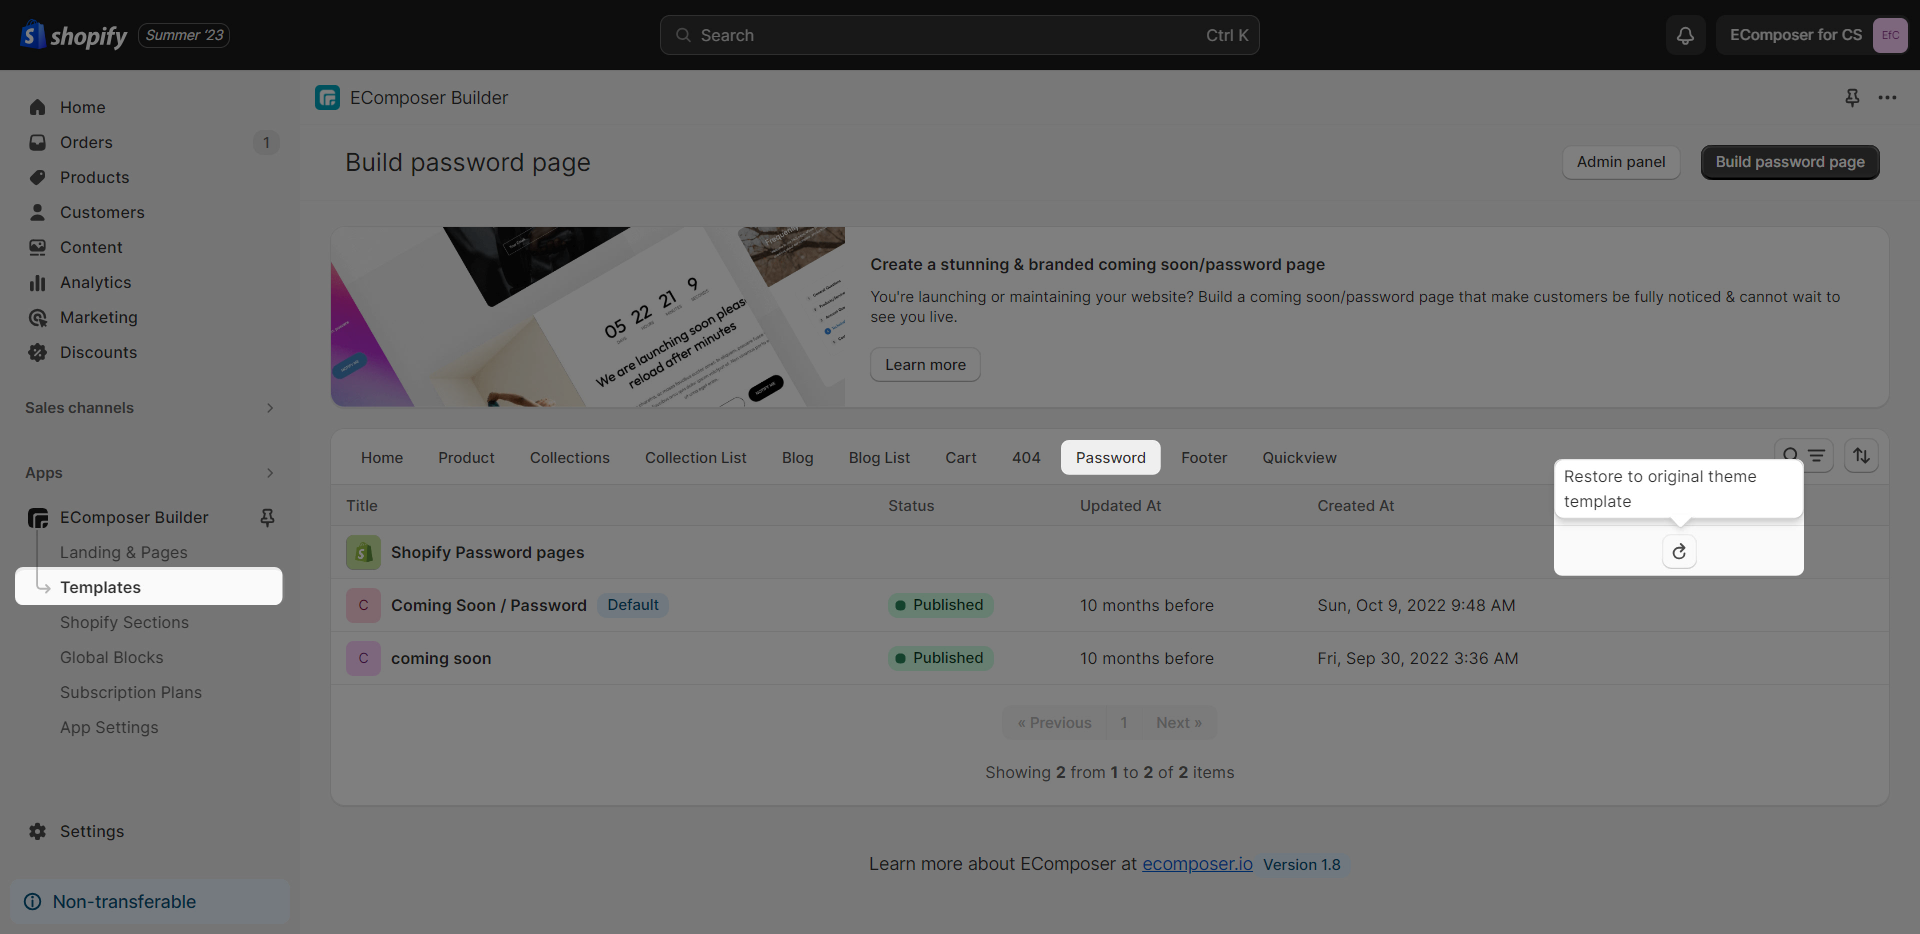Click the Orders count badge 1

[266, 142]
